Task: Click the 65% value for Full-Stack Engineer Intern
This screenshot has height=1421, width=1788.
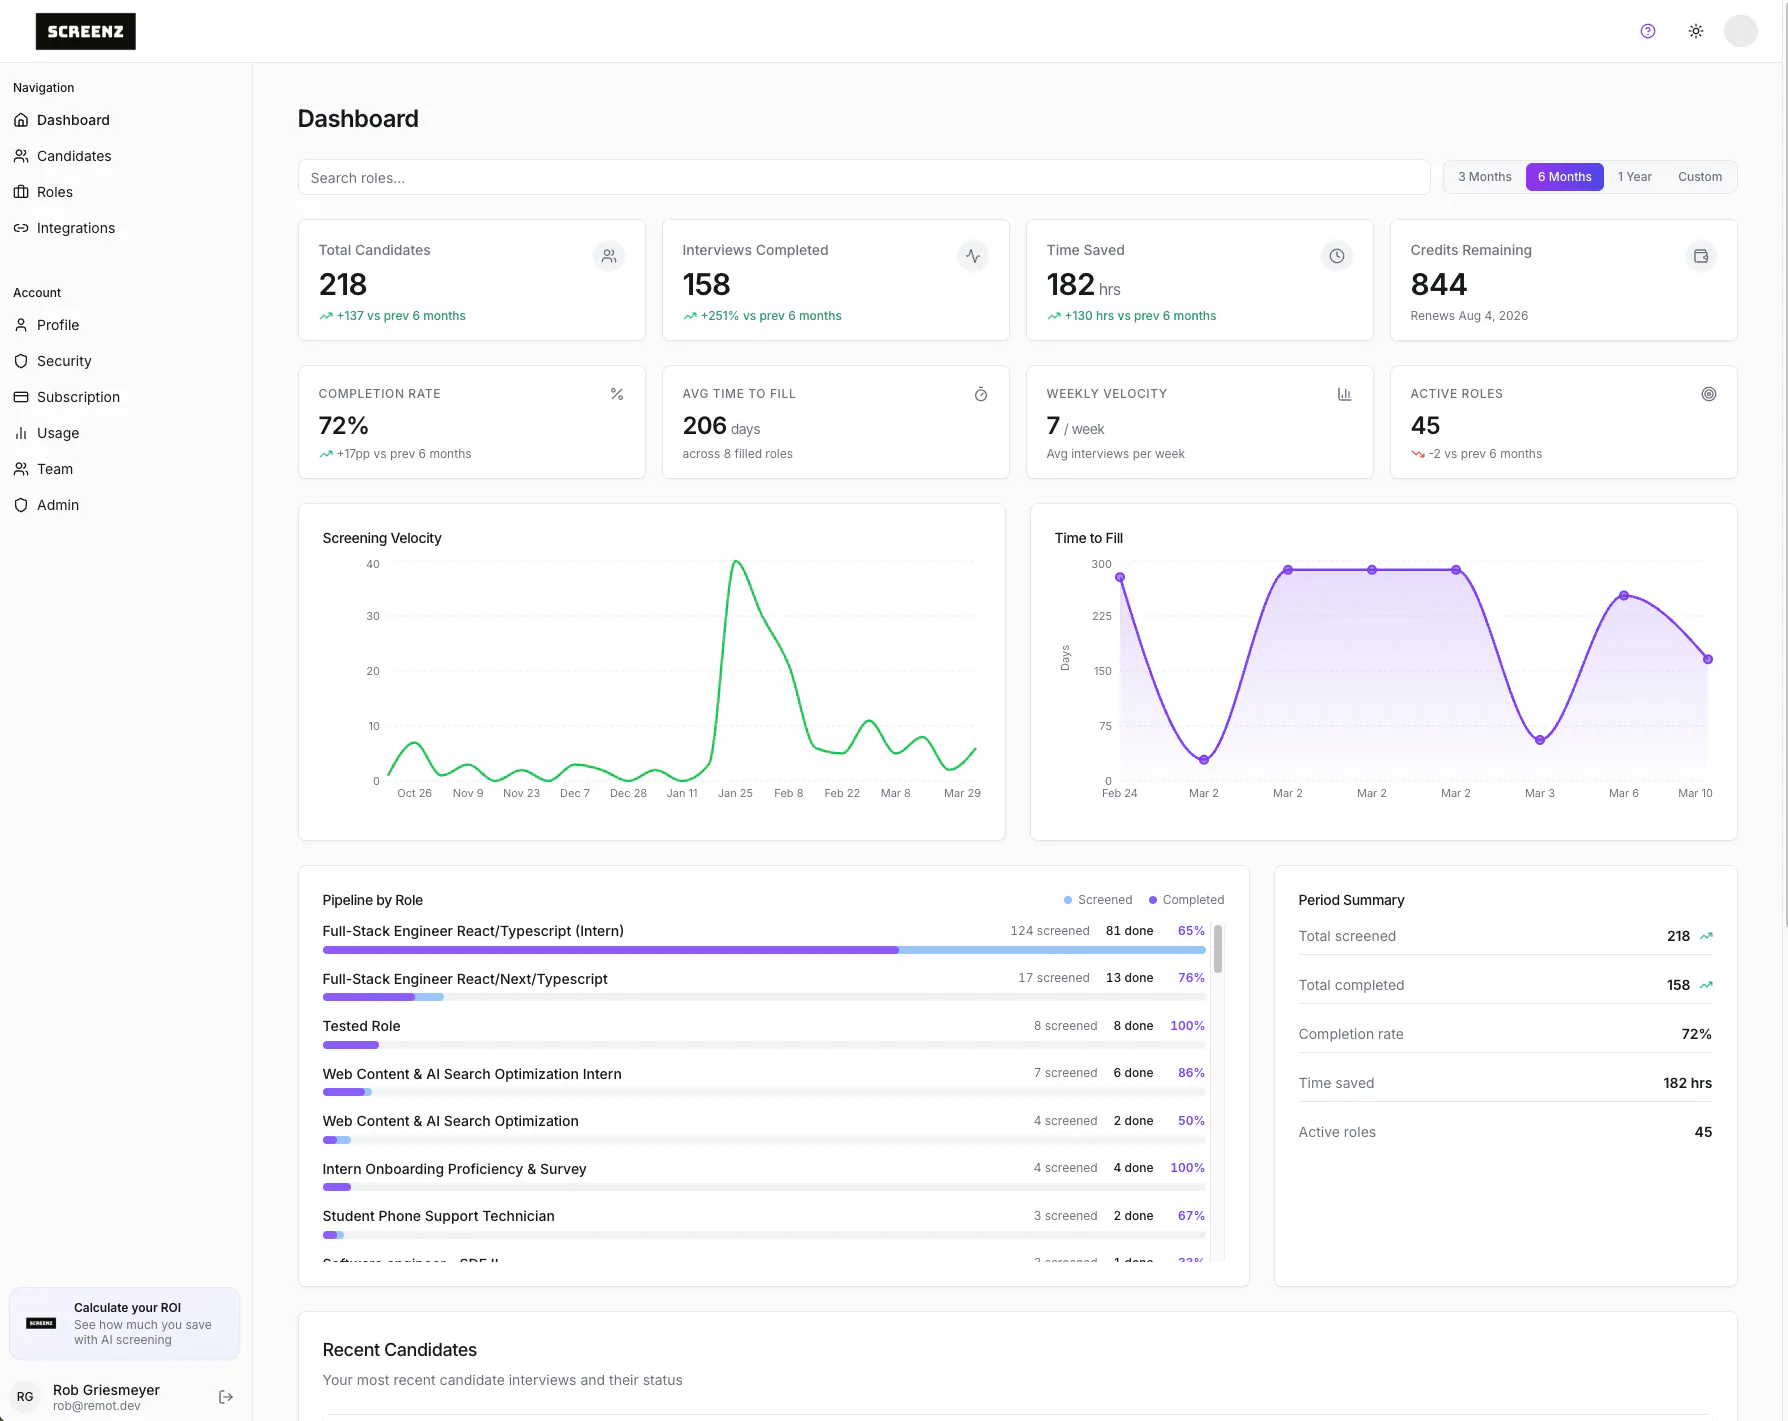Action: coord(1191,931)
